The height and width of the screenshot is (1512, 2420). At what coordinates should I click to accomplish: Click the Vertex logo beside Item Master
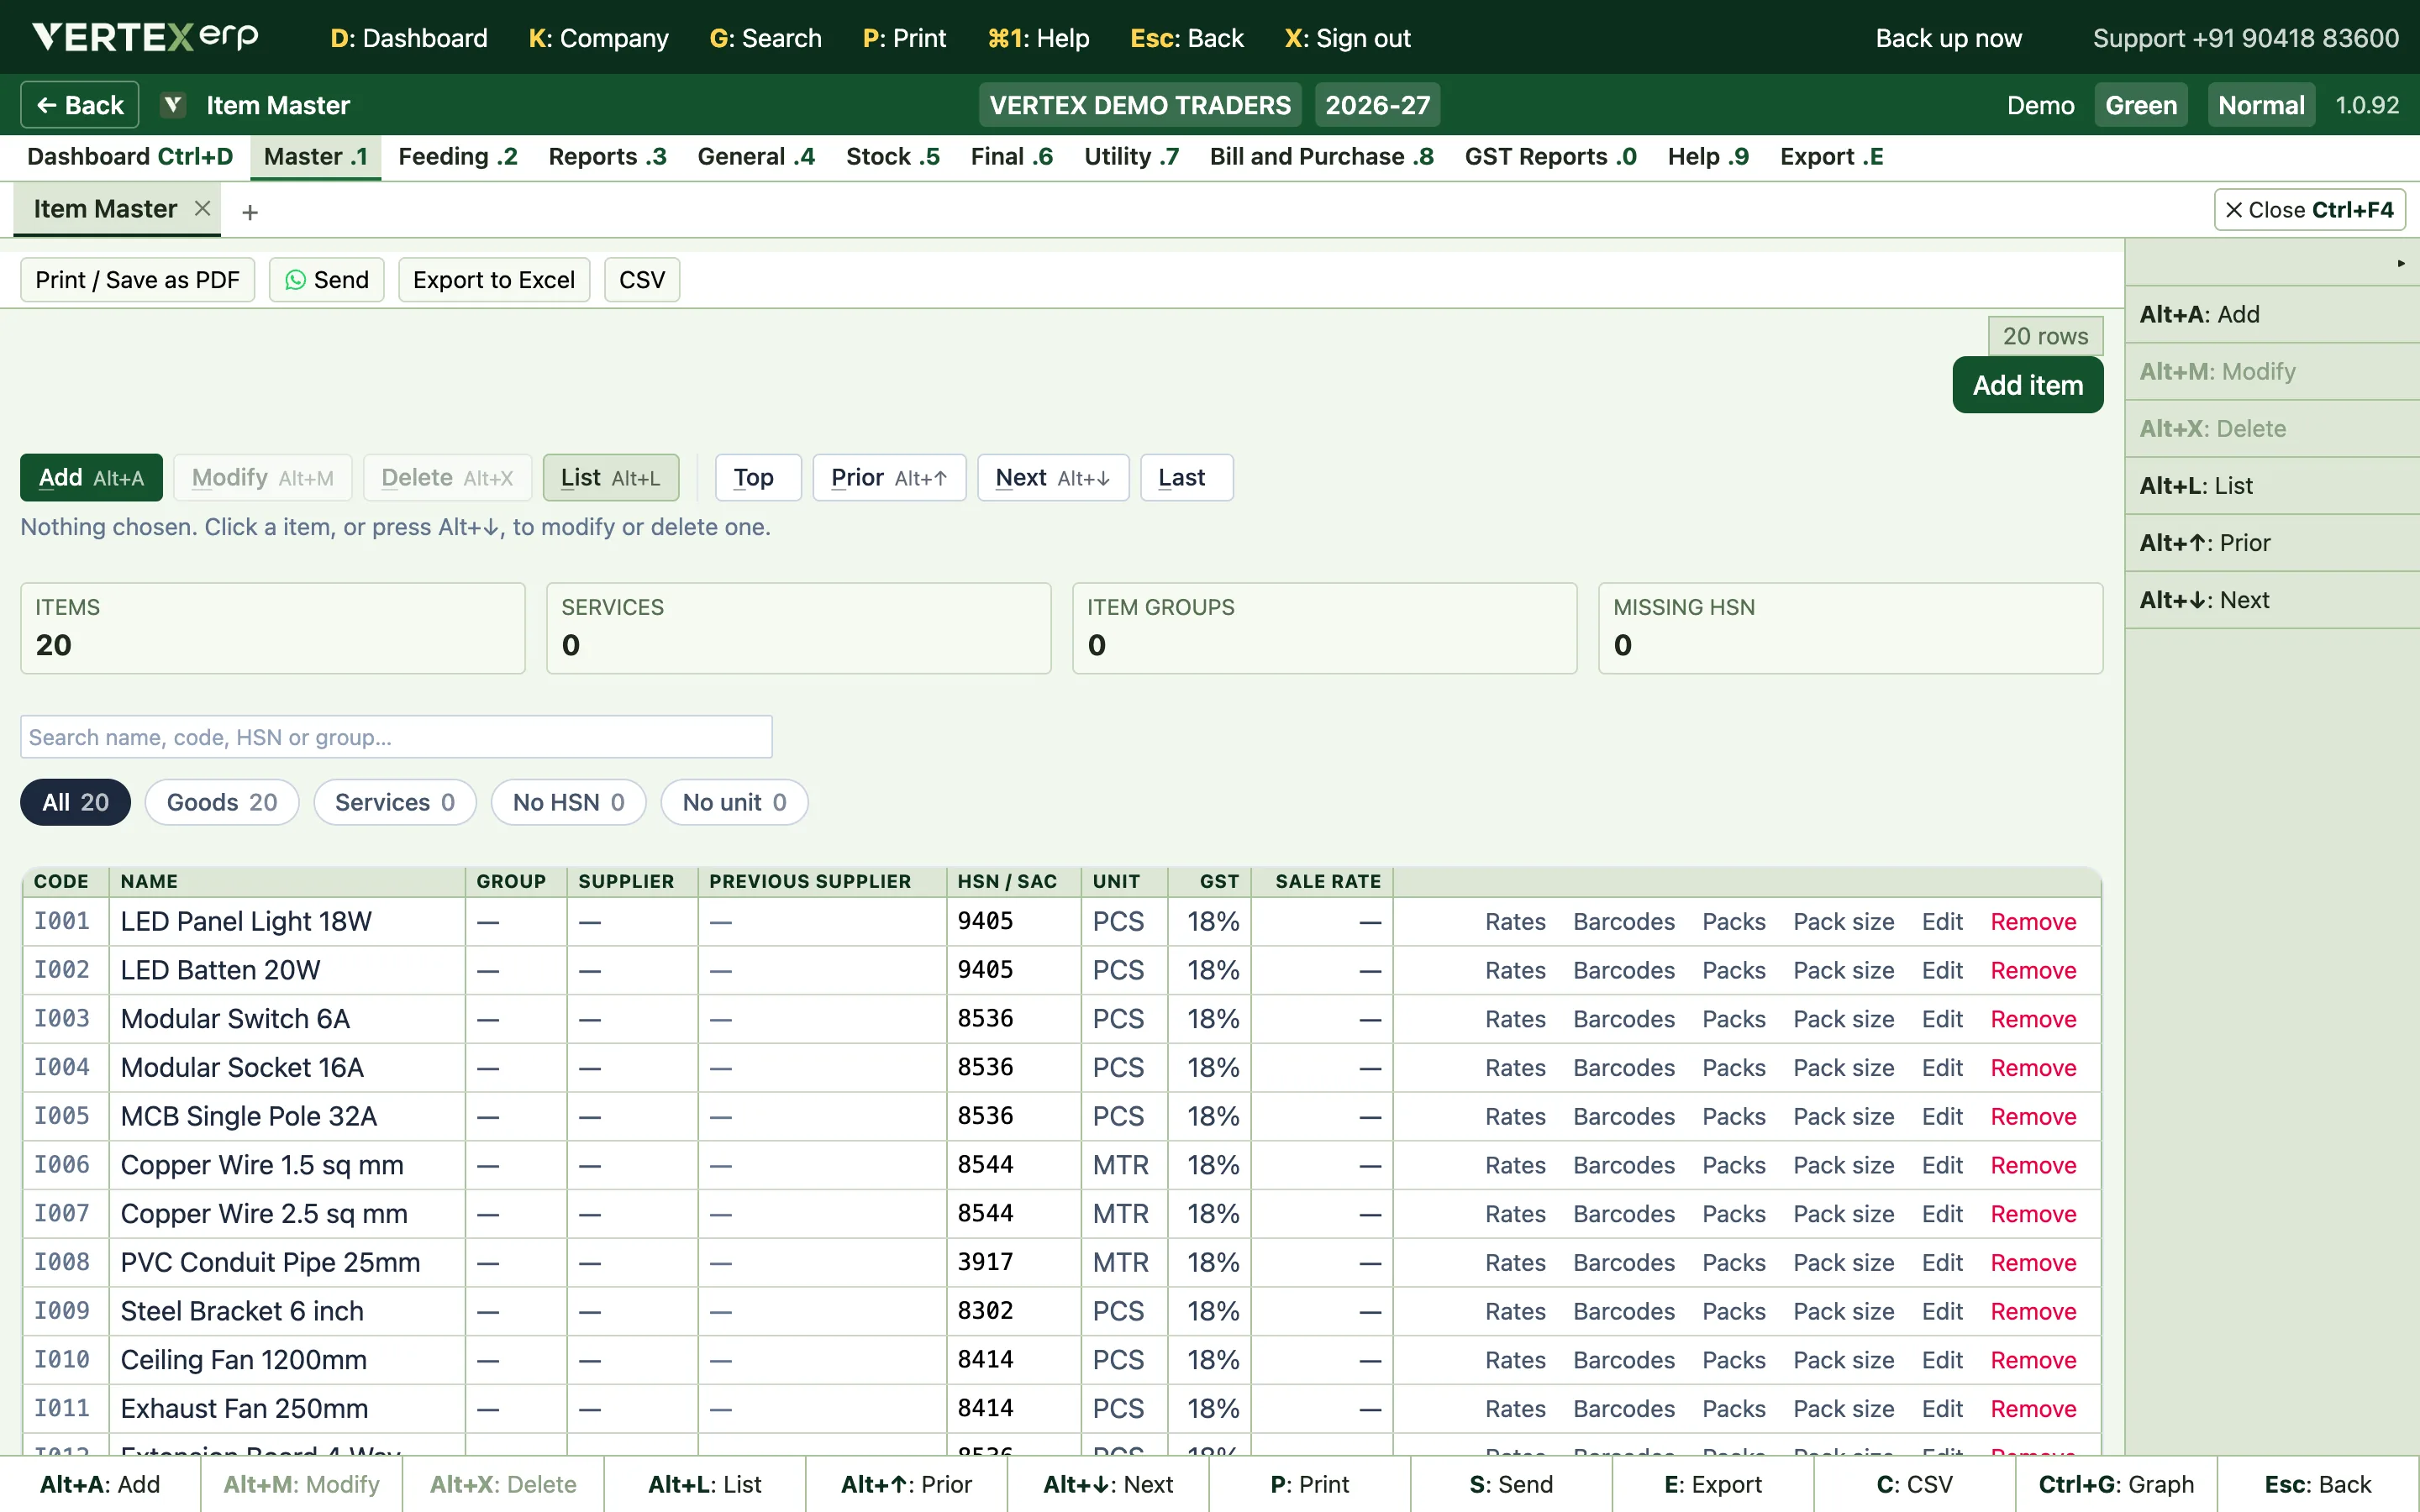click(x=173, y=105)
